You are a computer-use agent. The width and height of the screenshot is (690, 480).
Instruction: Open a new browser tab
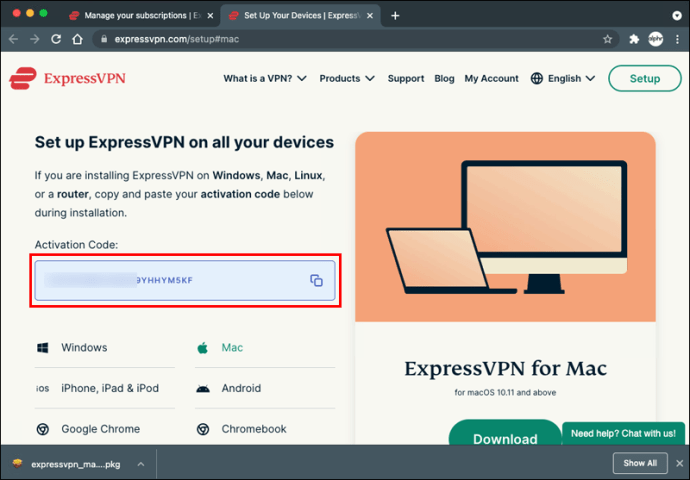[x=395, y=16]
